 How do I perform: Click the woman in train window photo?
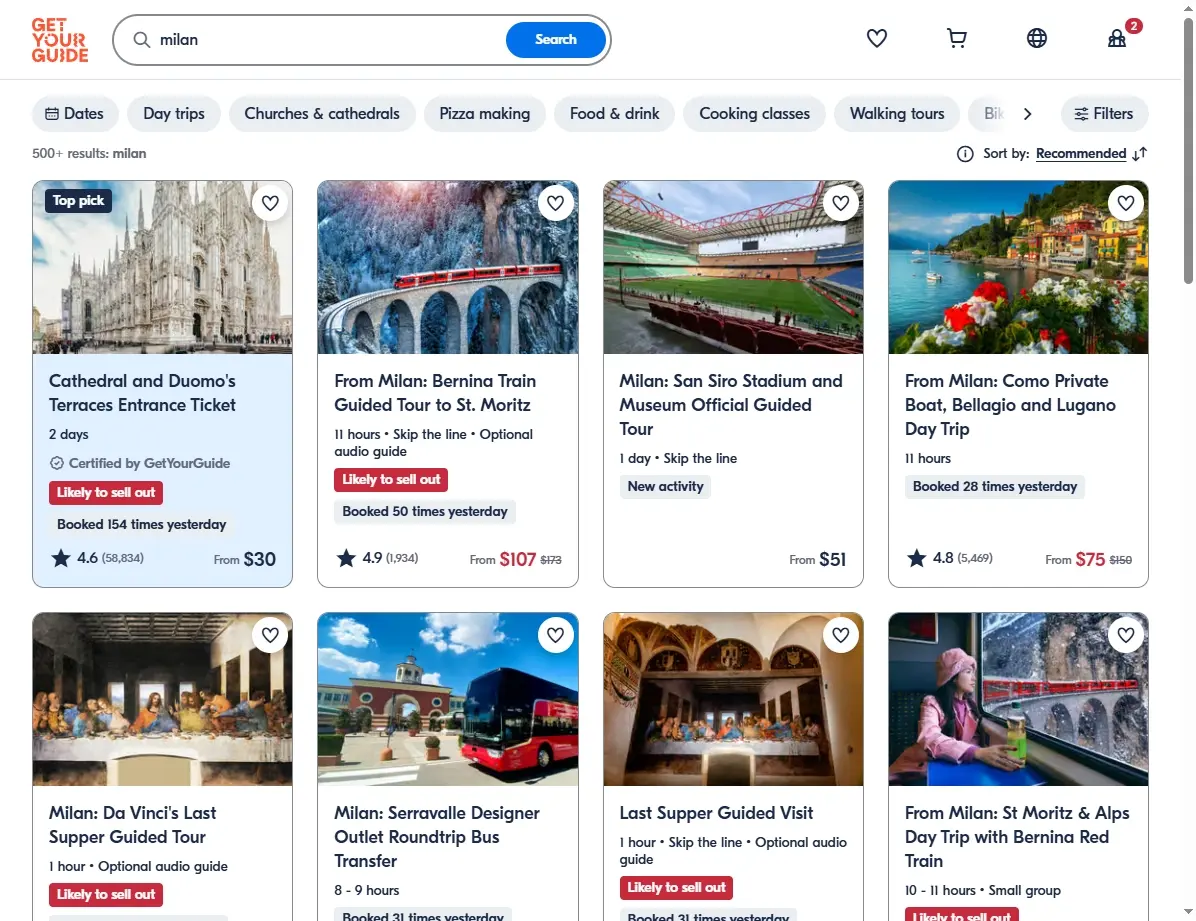(x=1018, y=700)
